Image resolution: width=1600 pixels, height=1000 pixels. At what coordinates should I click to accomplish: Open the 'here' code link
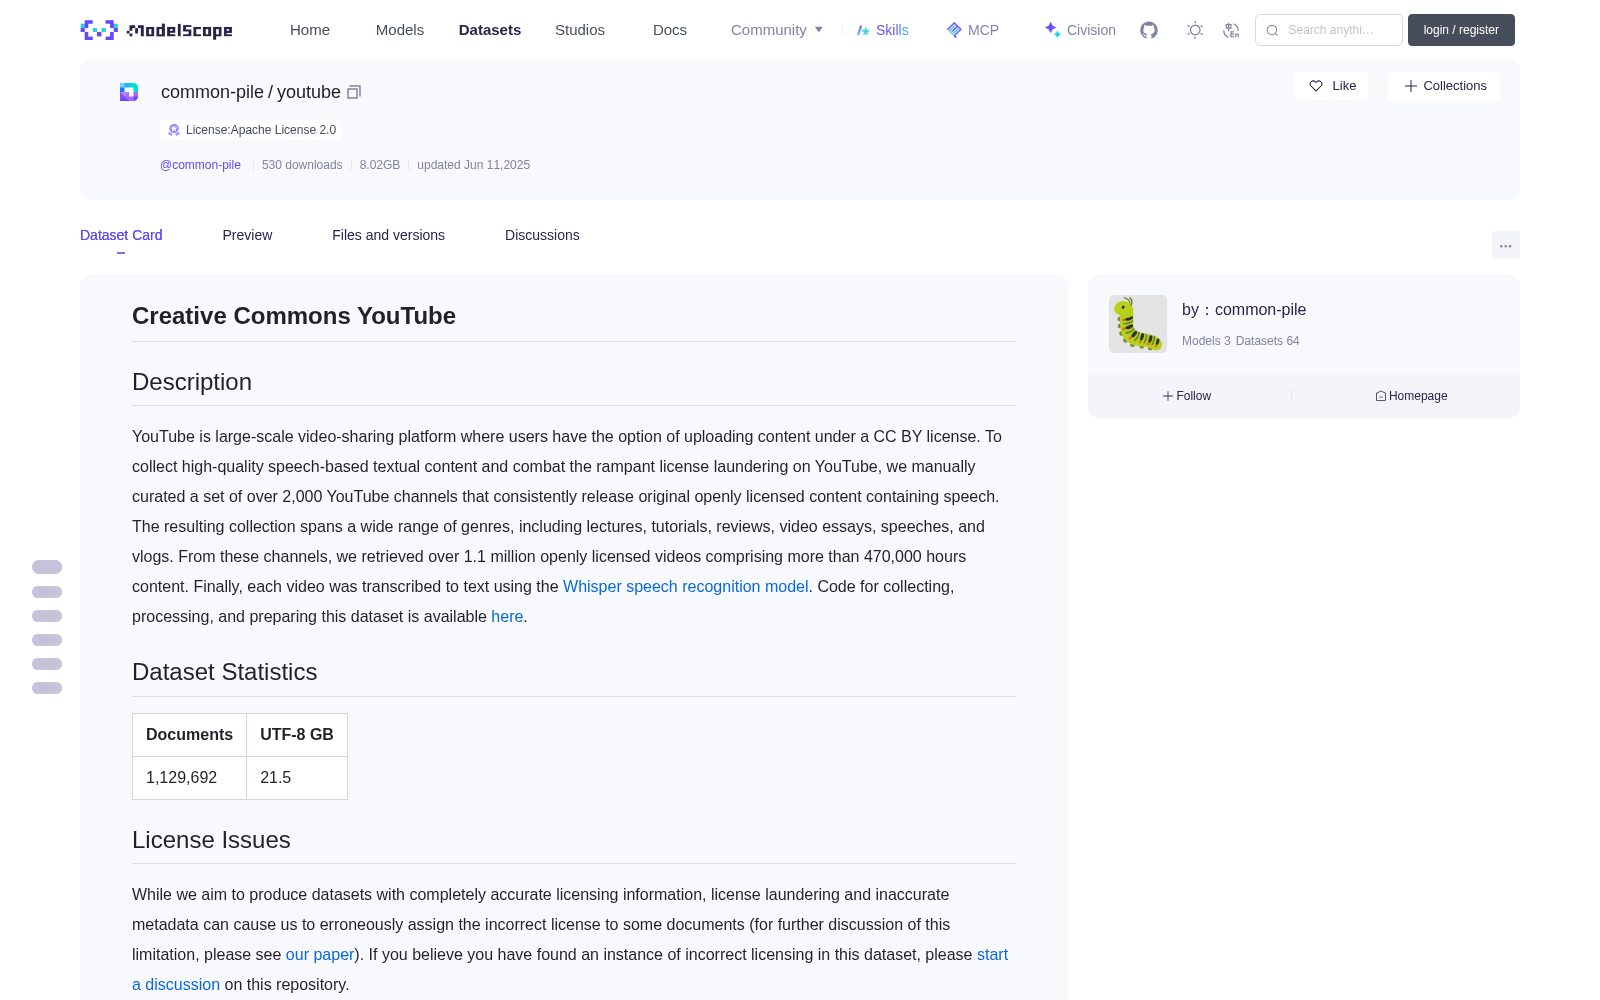pyautogui.click(x=507, y=617)
